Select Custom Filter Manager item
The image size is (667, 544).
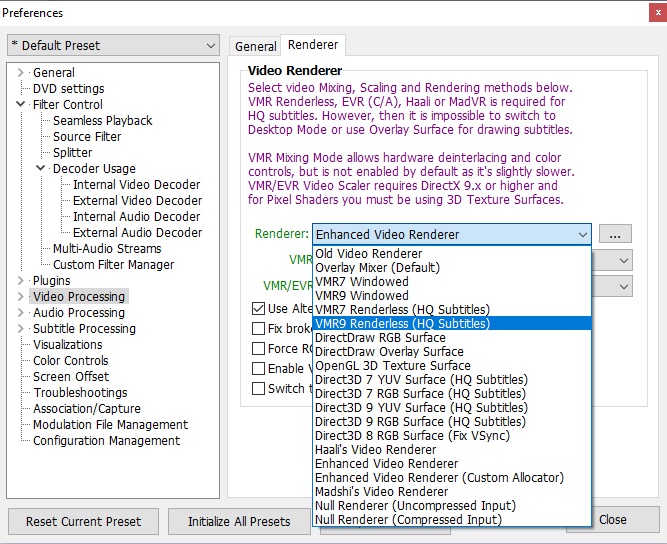pyautogui.click(x=113, y=265)
